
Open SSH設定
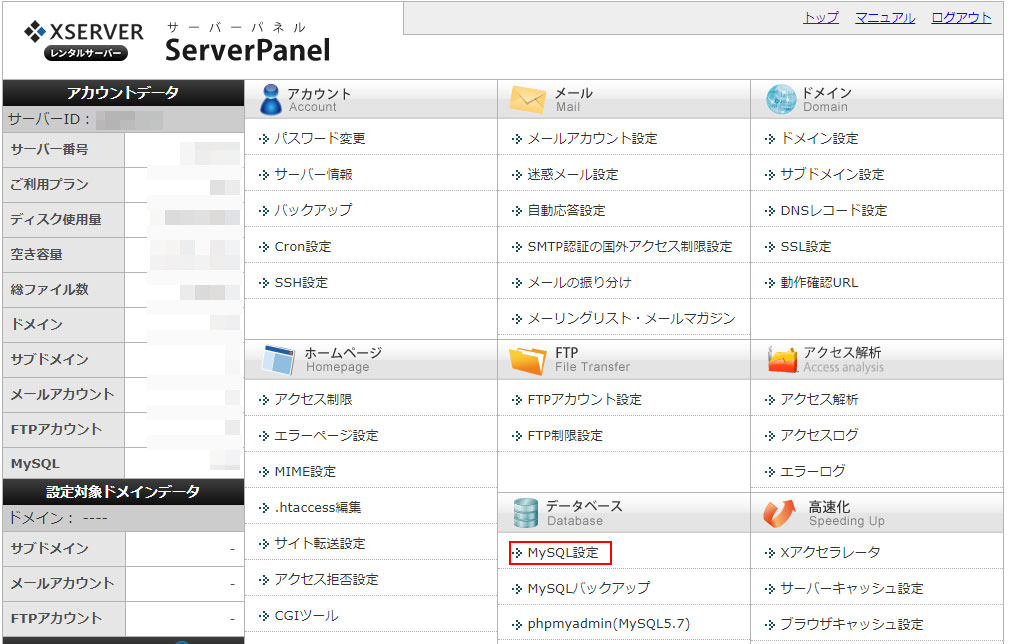coord(301,282)
